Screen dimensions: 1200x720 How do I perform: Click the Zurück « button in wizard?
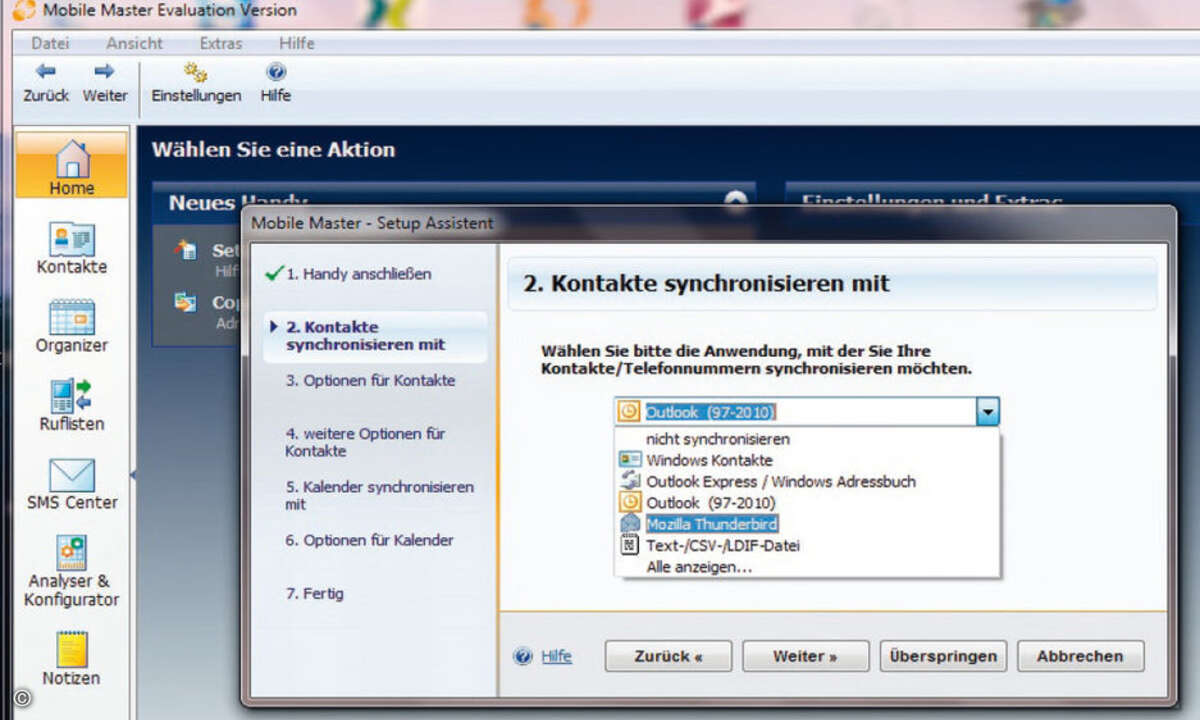[x=668, y=656]
